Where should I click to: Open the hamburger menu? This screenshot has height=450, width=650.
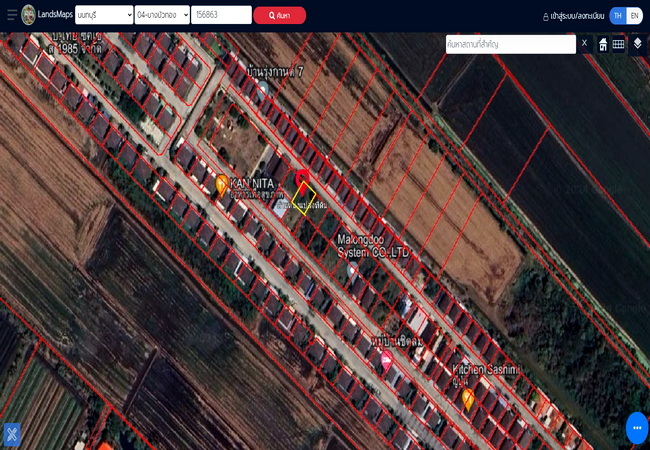(12, 15)
